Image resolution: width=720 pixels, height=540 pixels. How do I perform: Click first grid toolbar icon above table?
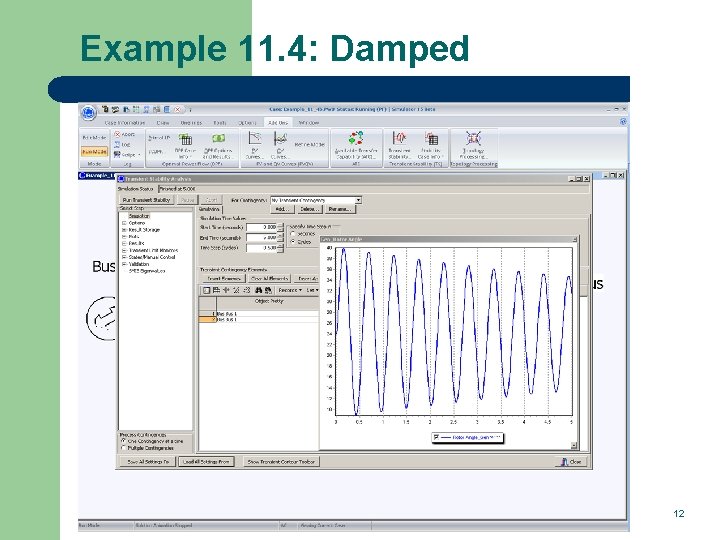click(206, 290)
